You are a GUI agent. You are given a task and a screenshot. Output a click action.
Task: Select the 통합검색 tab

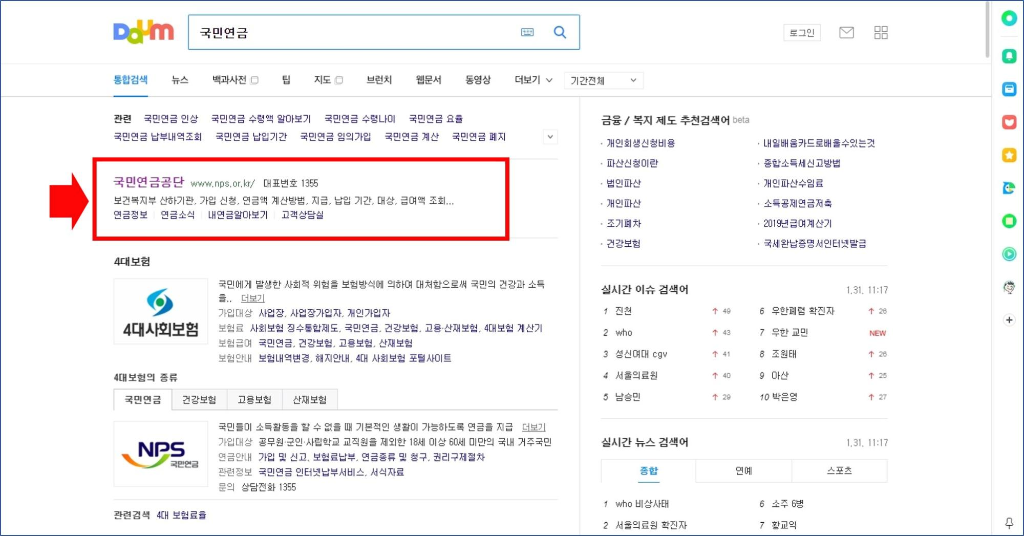pos(131,80)
